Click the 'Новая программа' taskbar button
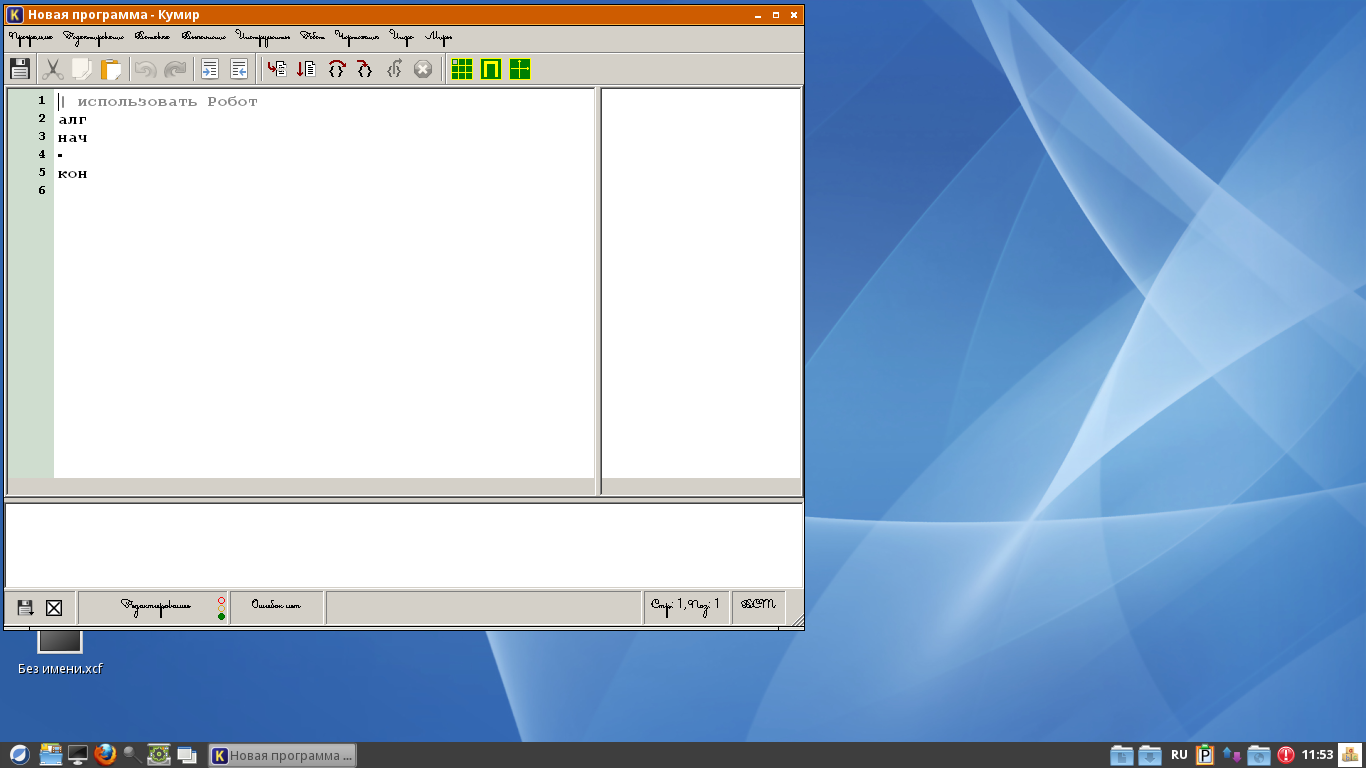Screen dimensions: 1366x768 pyautogui.click(x=283, y=755)
